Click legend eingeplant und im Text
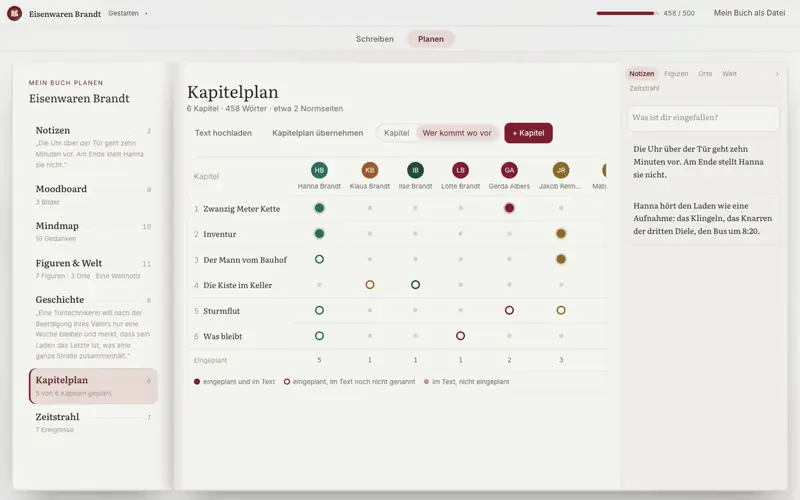The height and width of the screenshot is (500, 800). (234, 382)
